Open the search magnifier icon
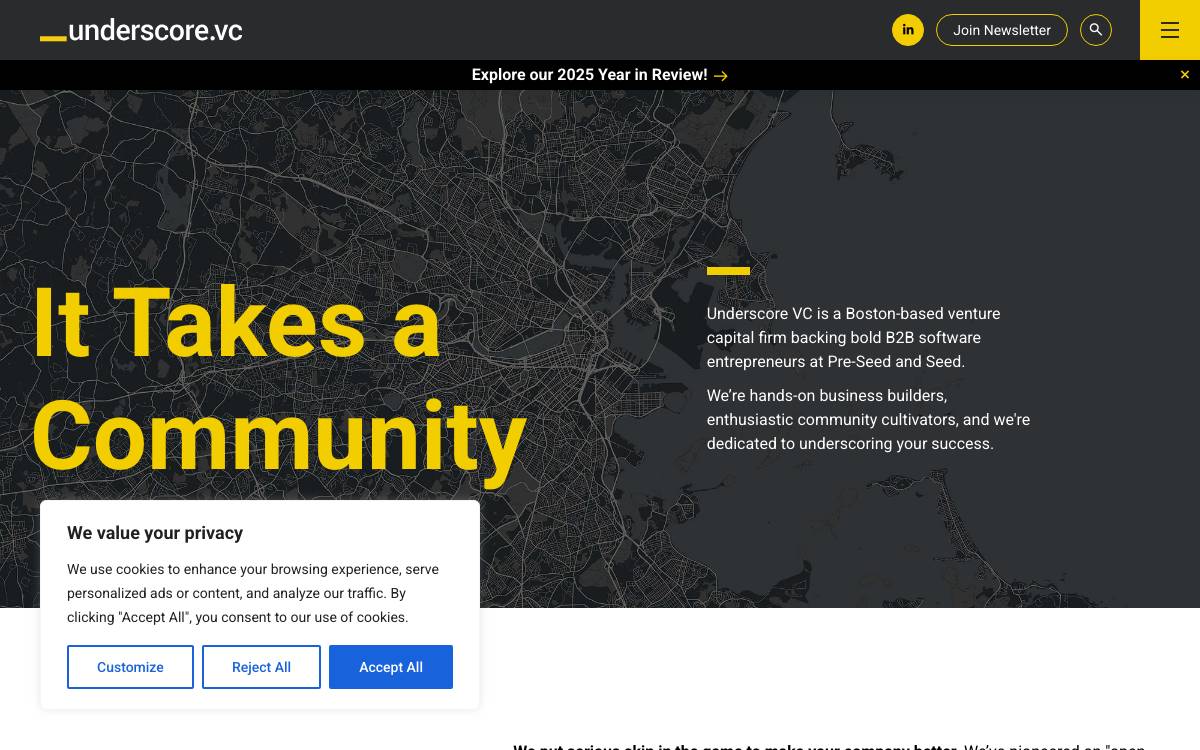 [1096, 30]
